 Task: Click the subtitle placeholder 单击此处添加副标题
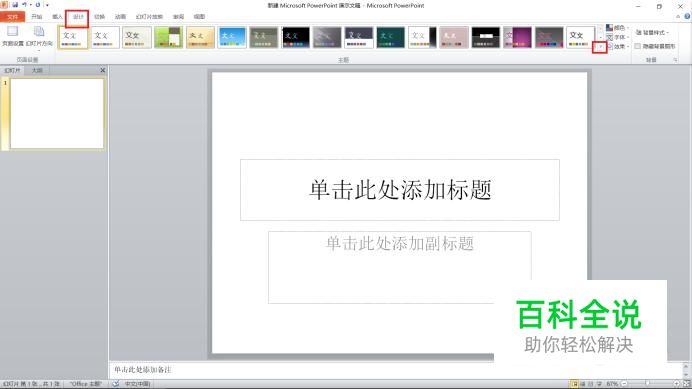(400, 268)
